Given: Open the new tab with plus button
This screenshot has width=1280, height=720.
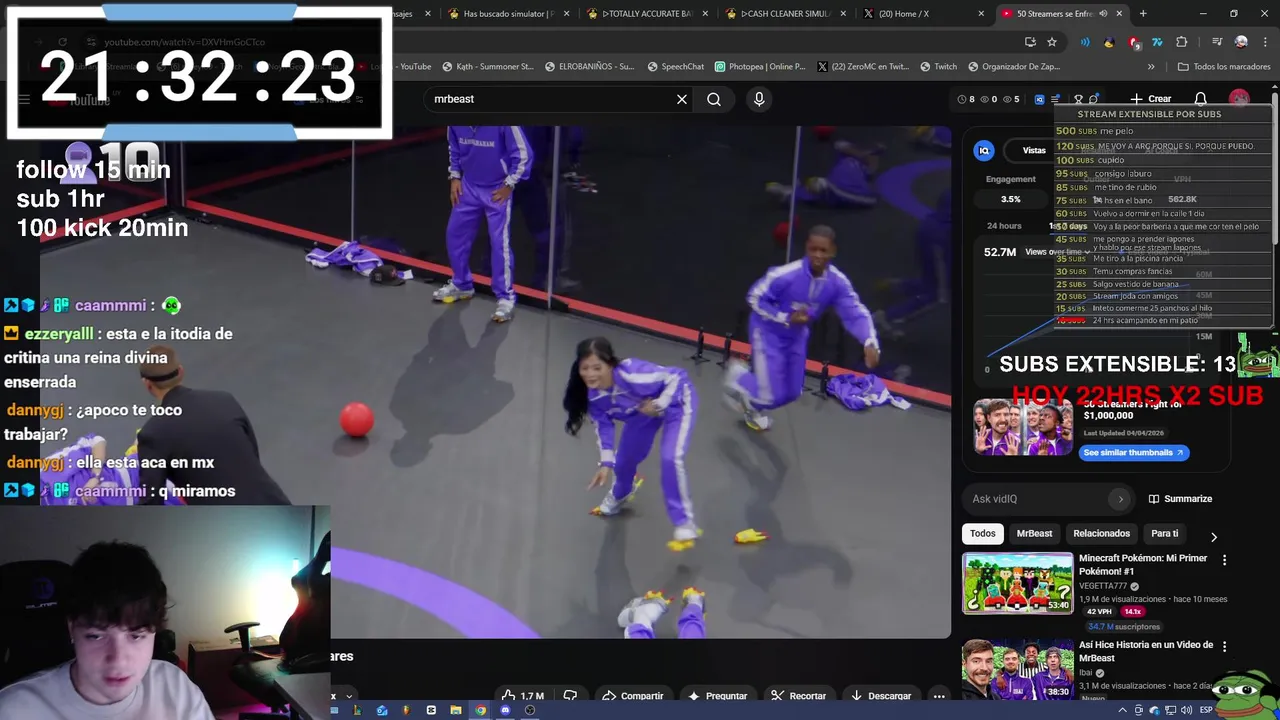Looking at the screenshot, I should tap(1143, 14).
